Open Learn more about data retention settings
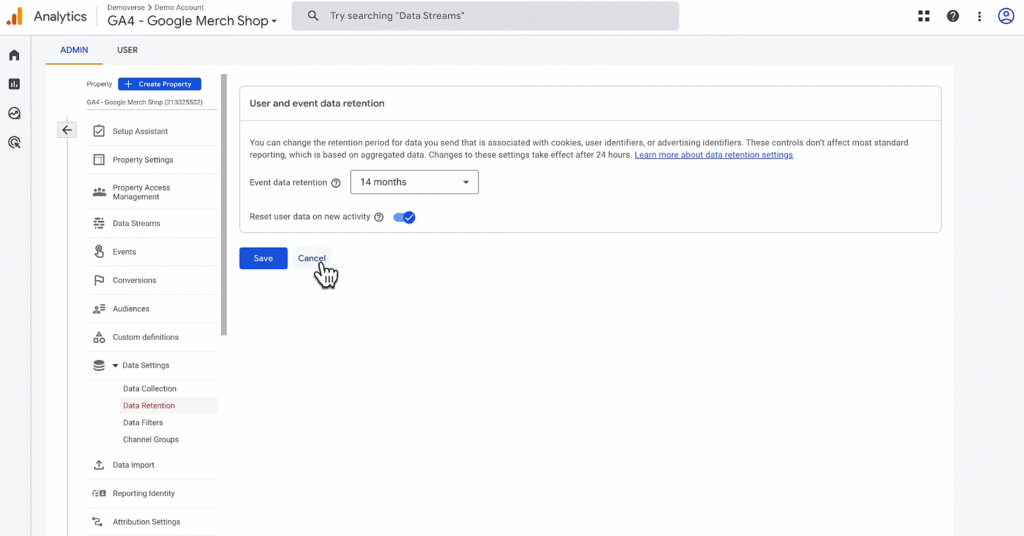1024x536 pixels. [x=713, y=155]
